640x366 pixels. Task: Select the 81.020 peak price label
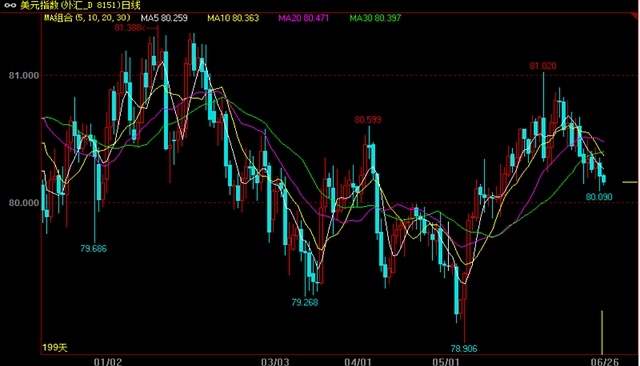point(543,66)
